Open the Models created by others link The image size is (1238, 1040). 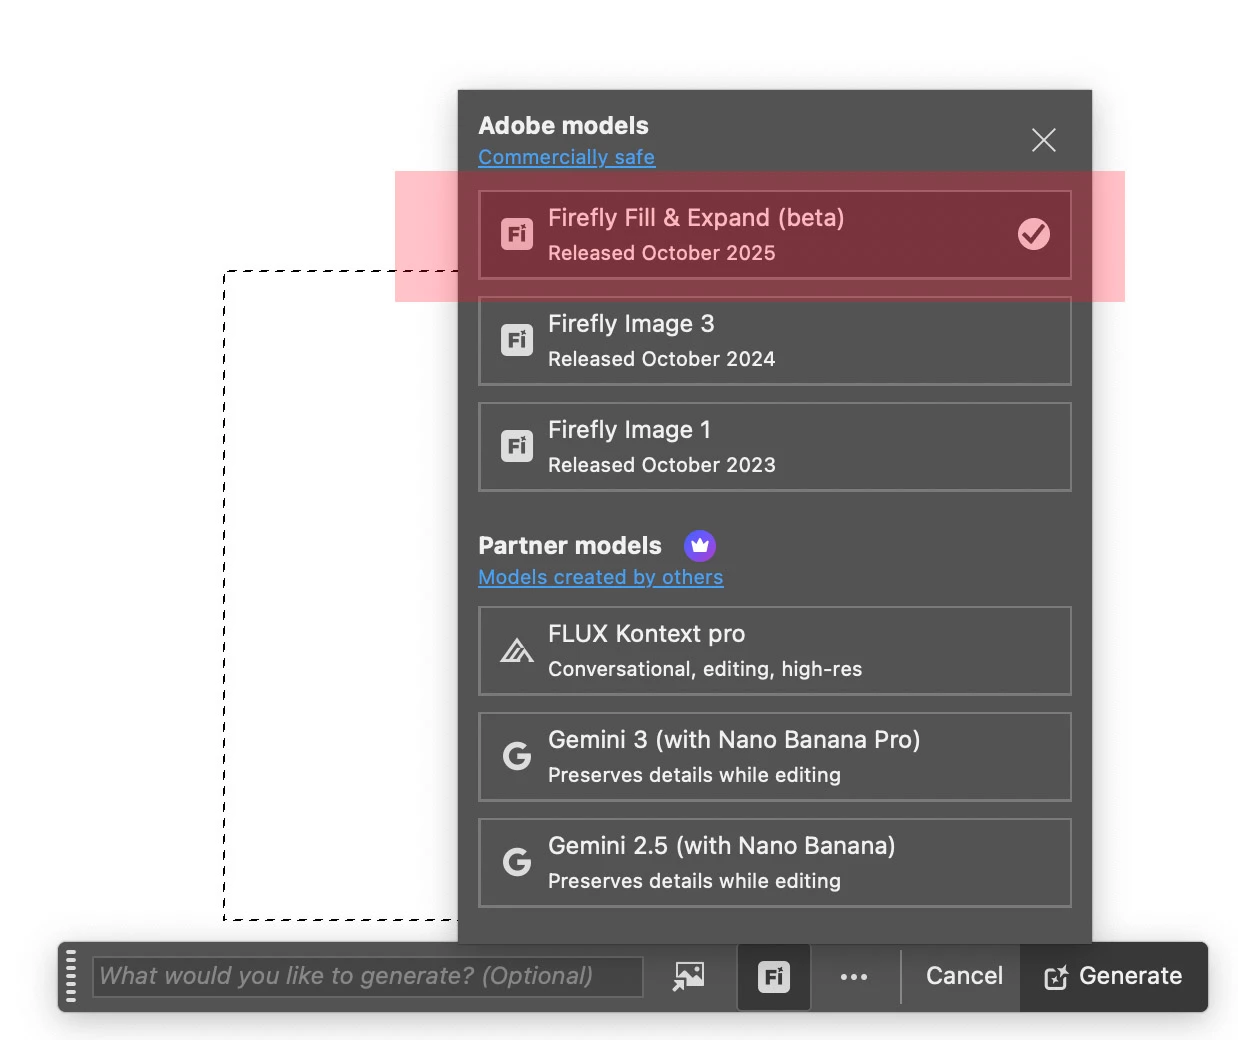click(601, 577)
